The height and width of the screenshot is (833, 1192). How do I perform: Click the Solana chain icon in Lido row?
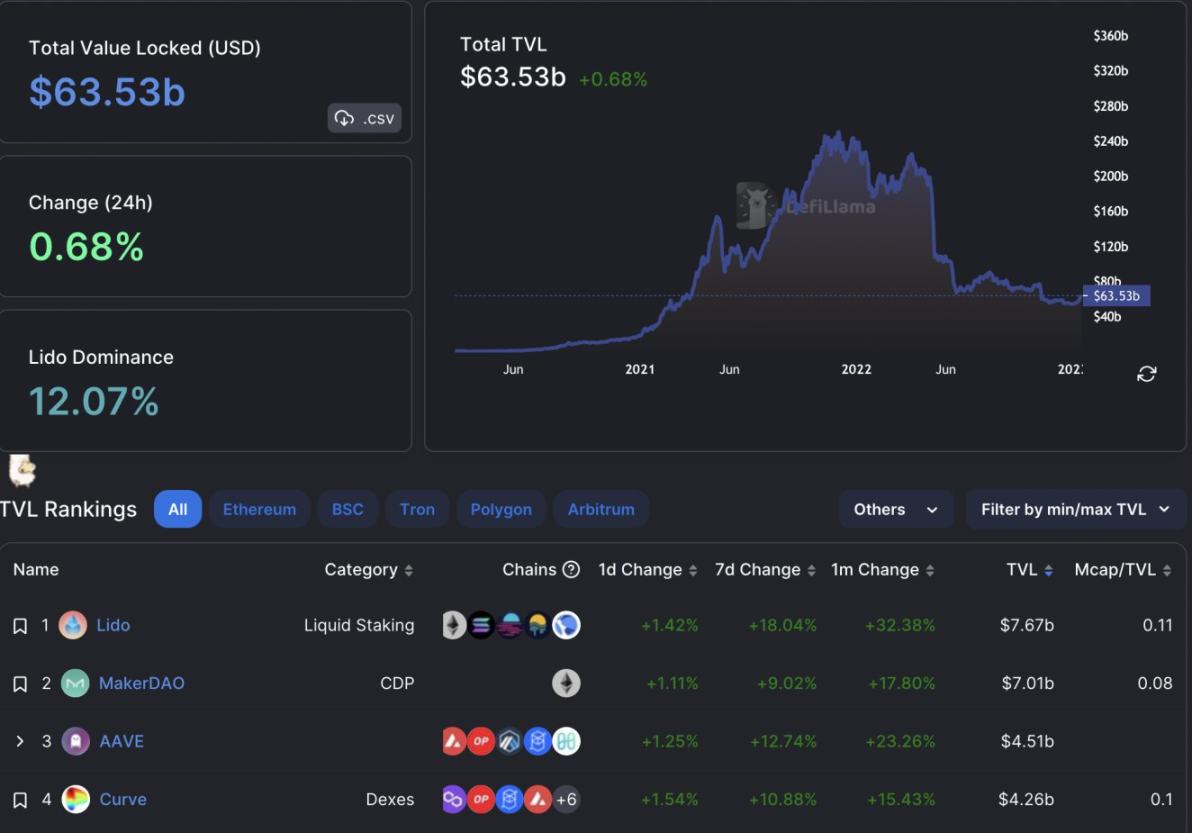(x=480, y=625)
